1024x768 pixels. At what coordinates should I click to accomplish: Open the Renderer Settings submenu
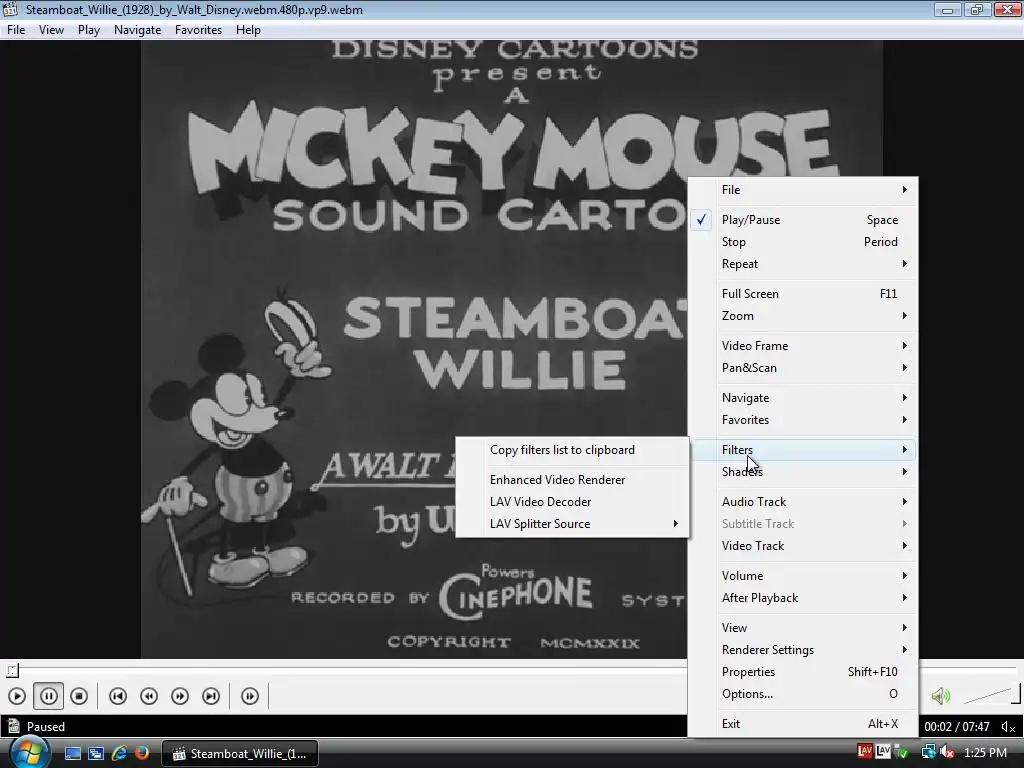(803, 650)
